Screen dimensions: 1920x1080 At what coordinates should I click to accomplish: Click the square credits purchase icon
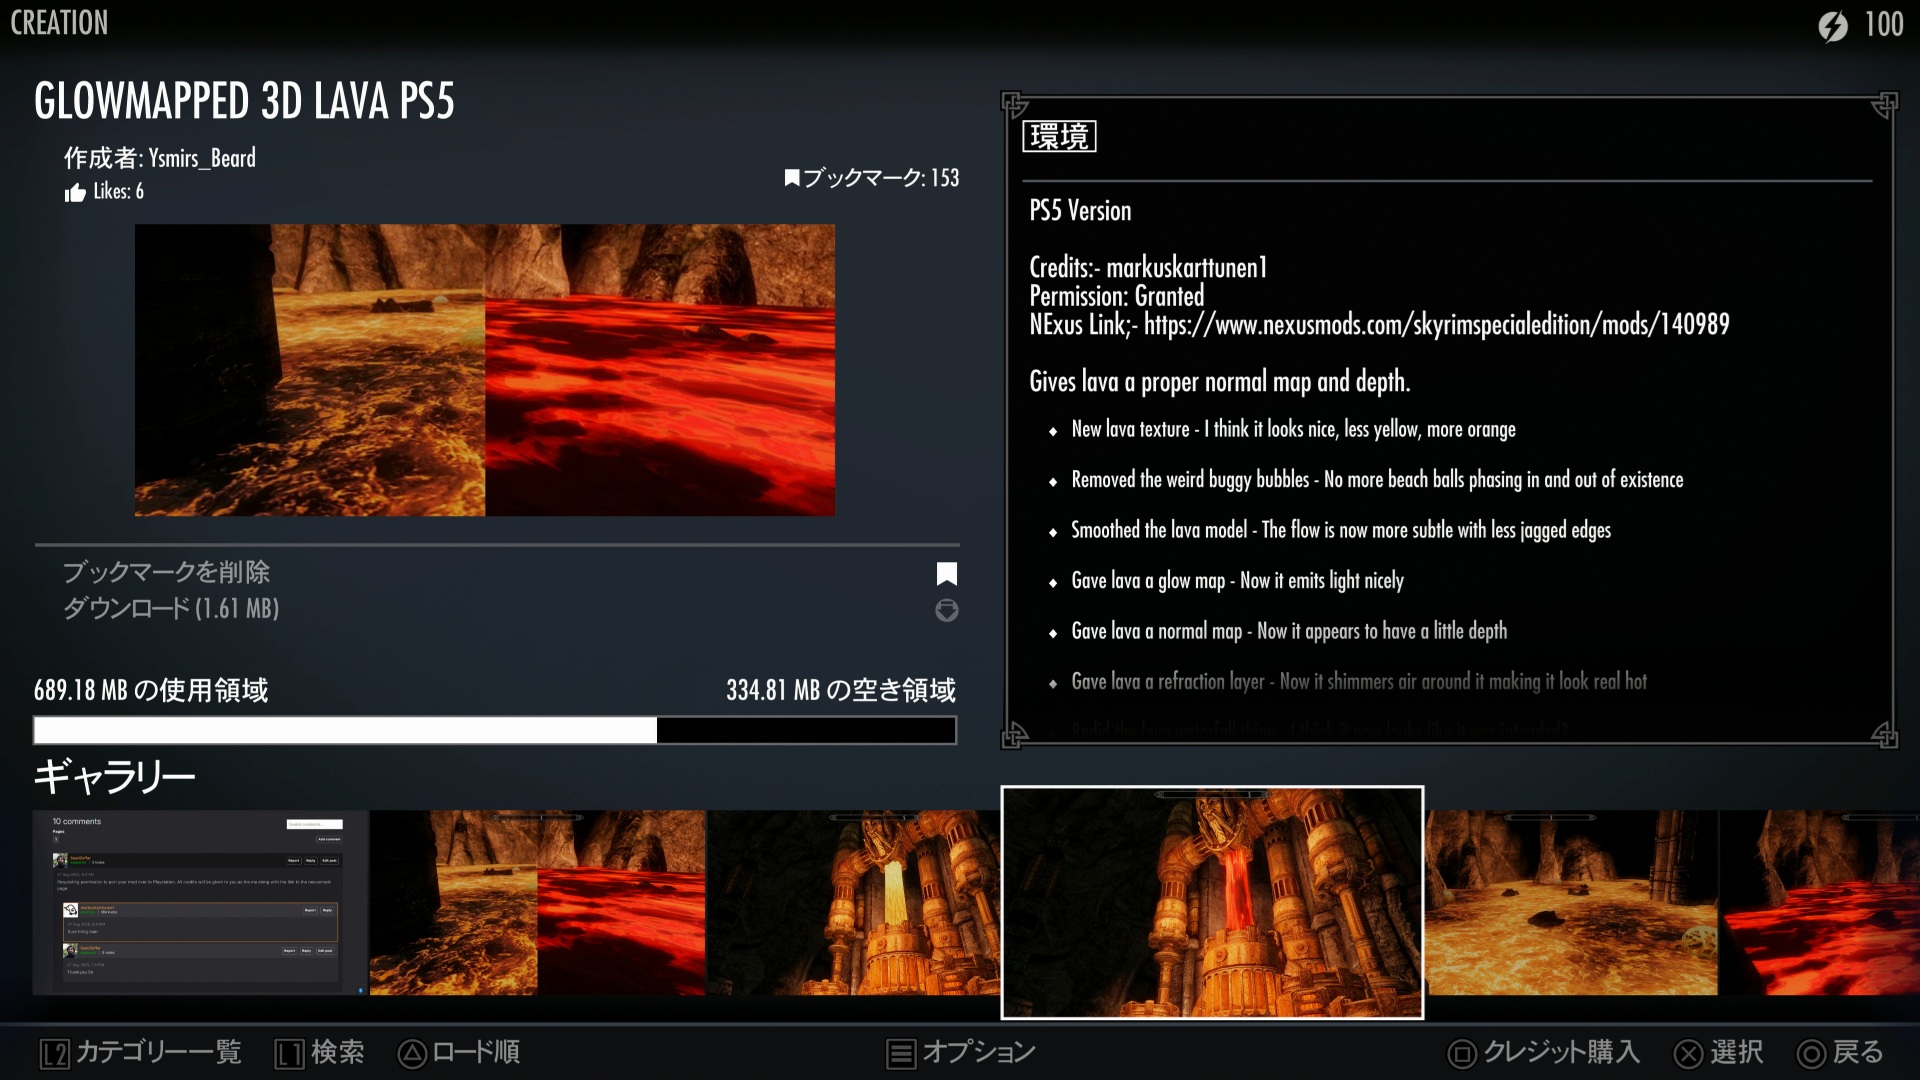pyautogui.click(x=1462, y=1053)
